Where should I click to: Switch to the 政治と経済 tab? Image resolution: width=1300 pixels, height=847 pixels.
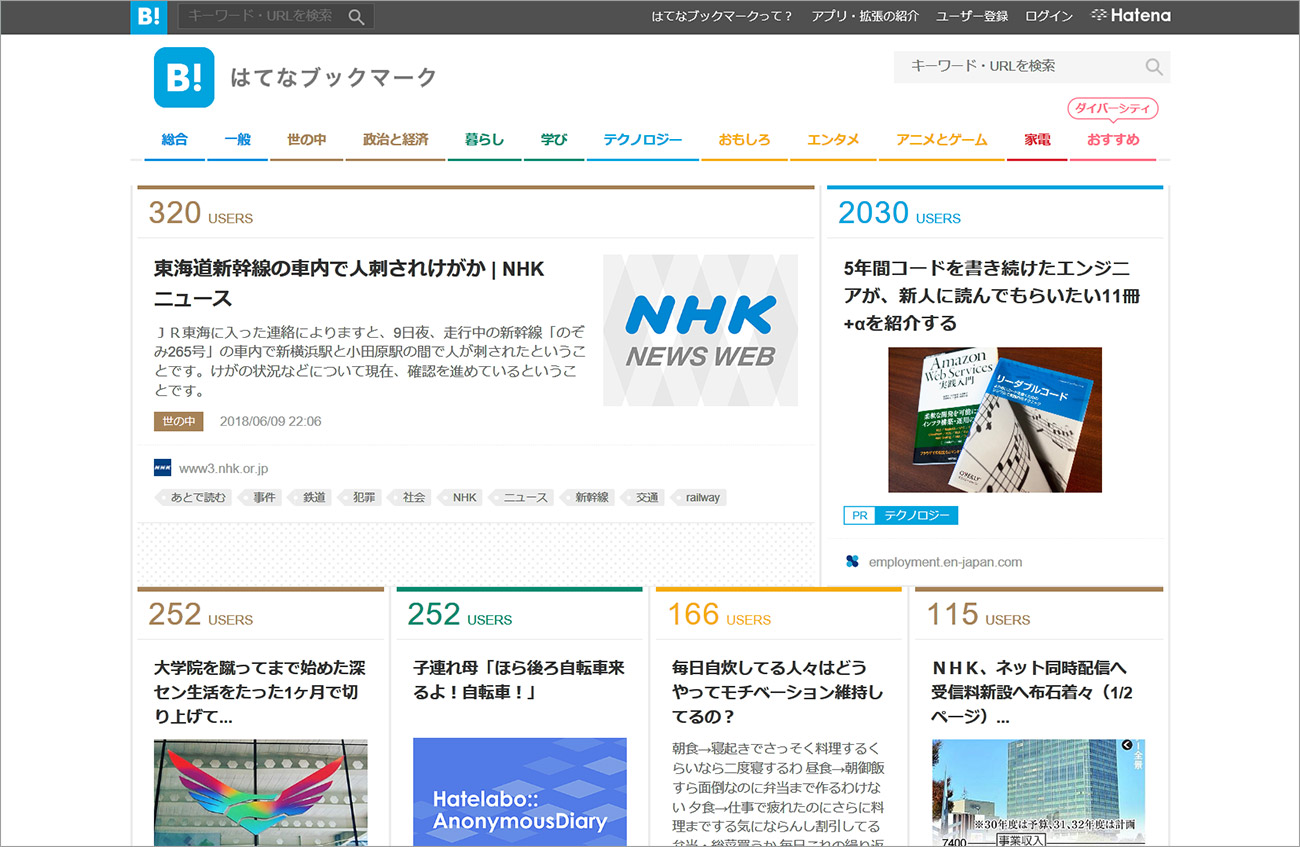point(395,140)
